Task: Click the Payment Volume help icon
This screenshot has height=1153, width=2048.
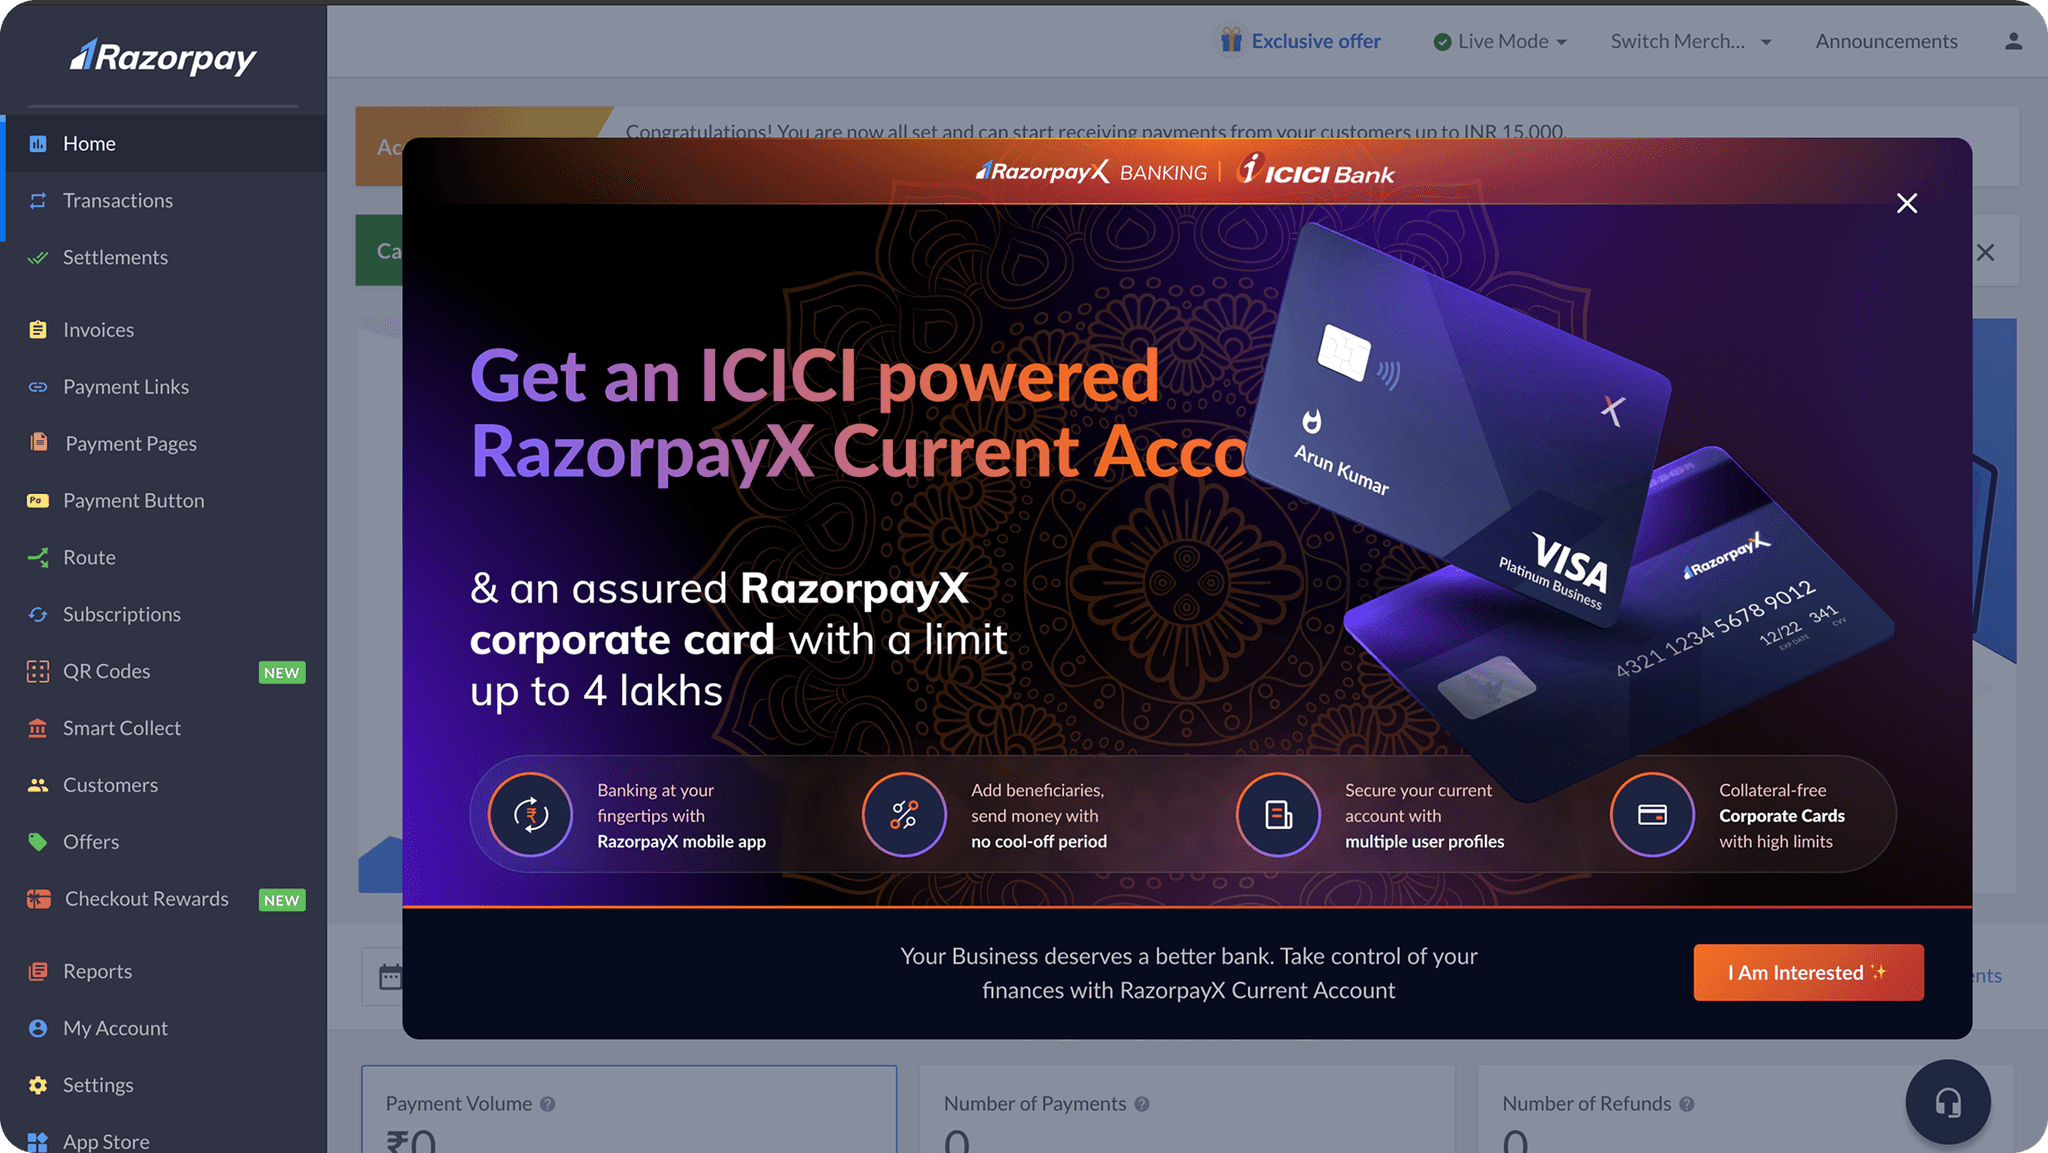Action: [548, 1104]
